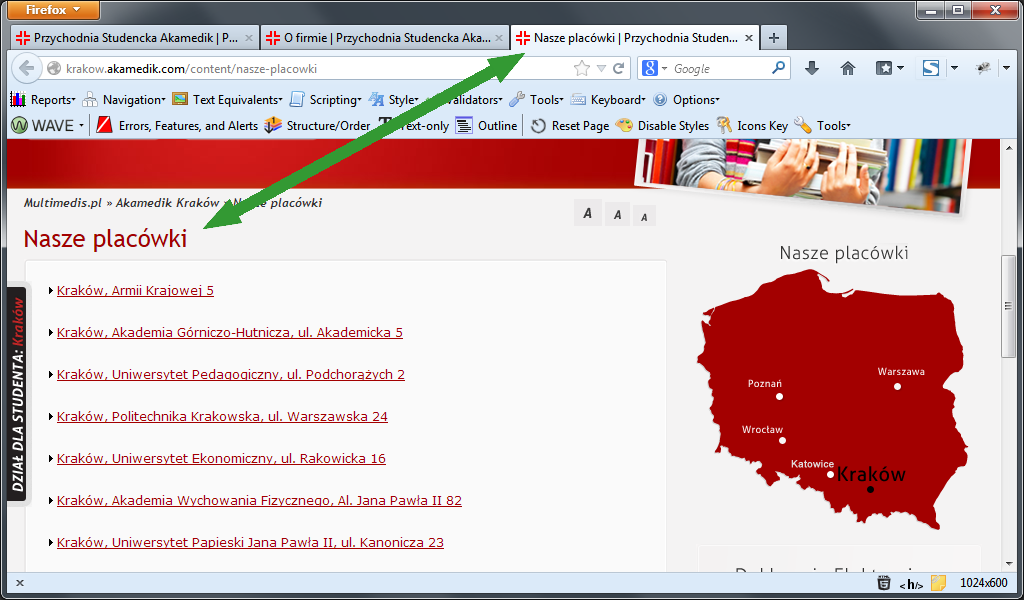
Task: Open the Text Equivalents menu
Action: coord(227,99)
